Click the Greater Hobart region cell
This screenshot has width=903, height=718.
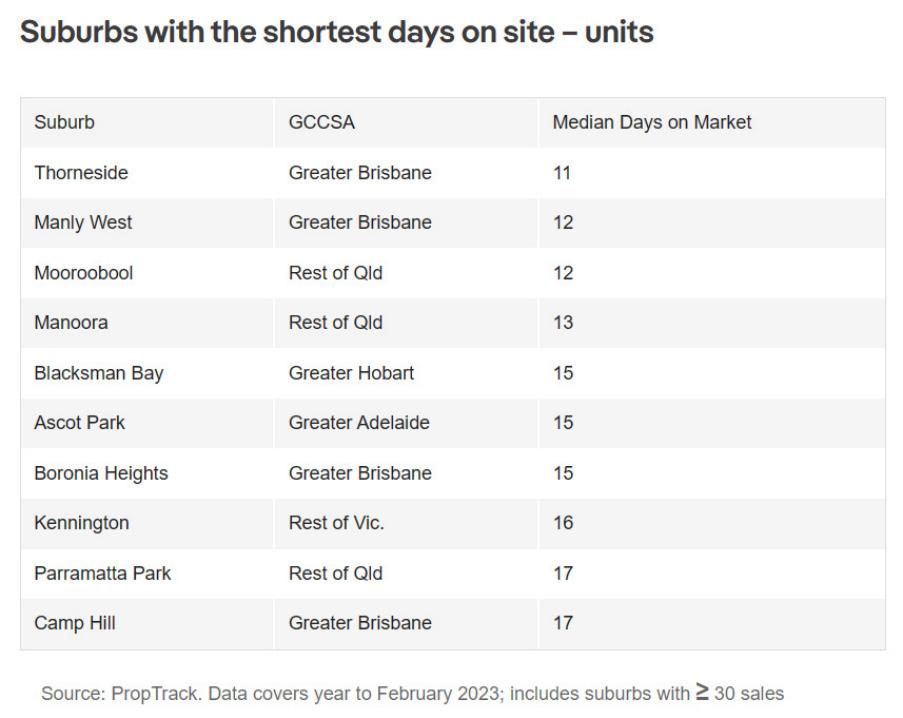(351, 373)
